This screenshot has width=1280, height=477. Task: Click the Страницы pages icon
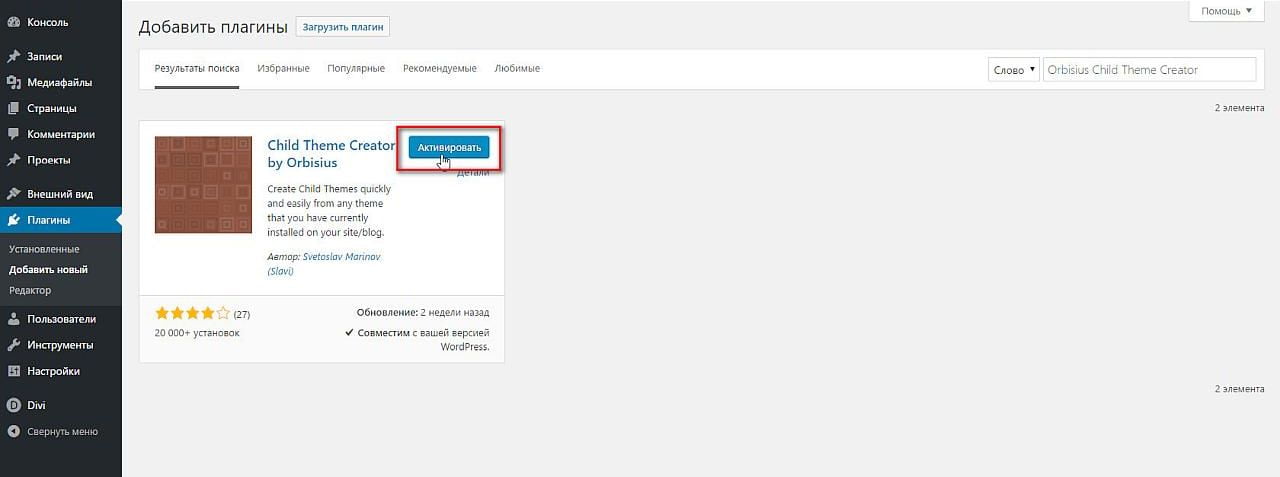click(x=14, y=109)
